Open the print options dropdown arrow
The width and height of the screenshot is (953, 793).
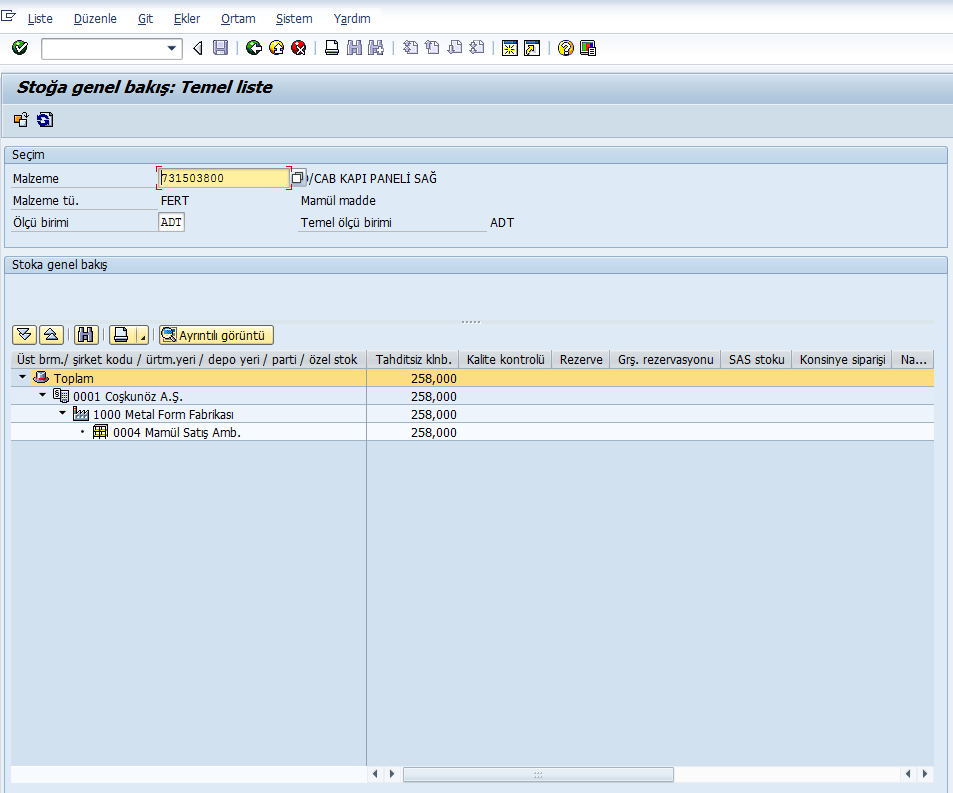[142, 335]
